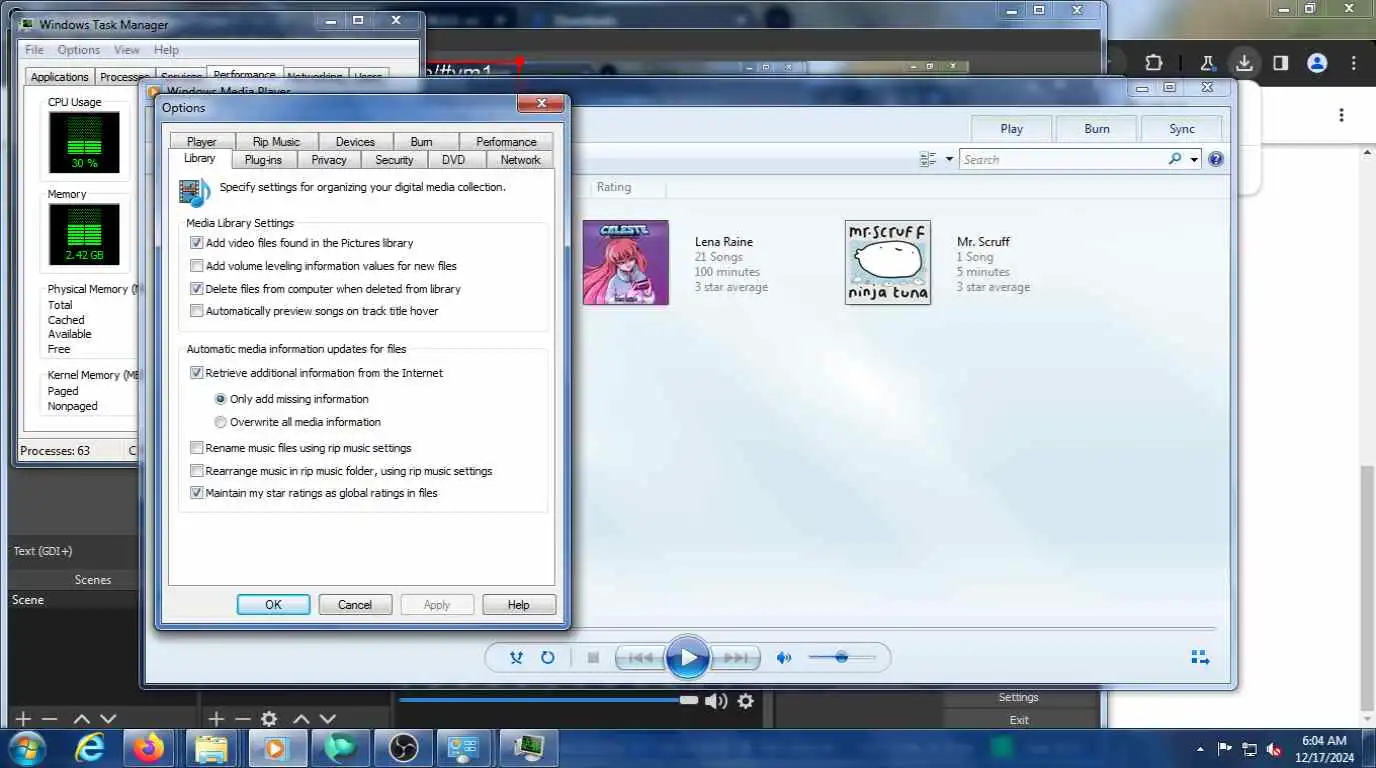Start playback with the round blue play button
This screenshot has height=768, width=1376.
click(x=688, y=658)
